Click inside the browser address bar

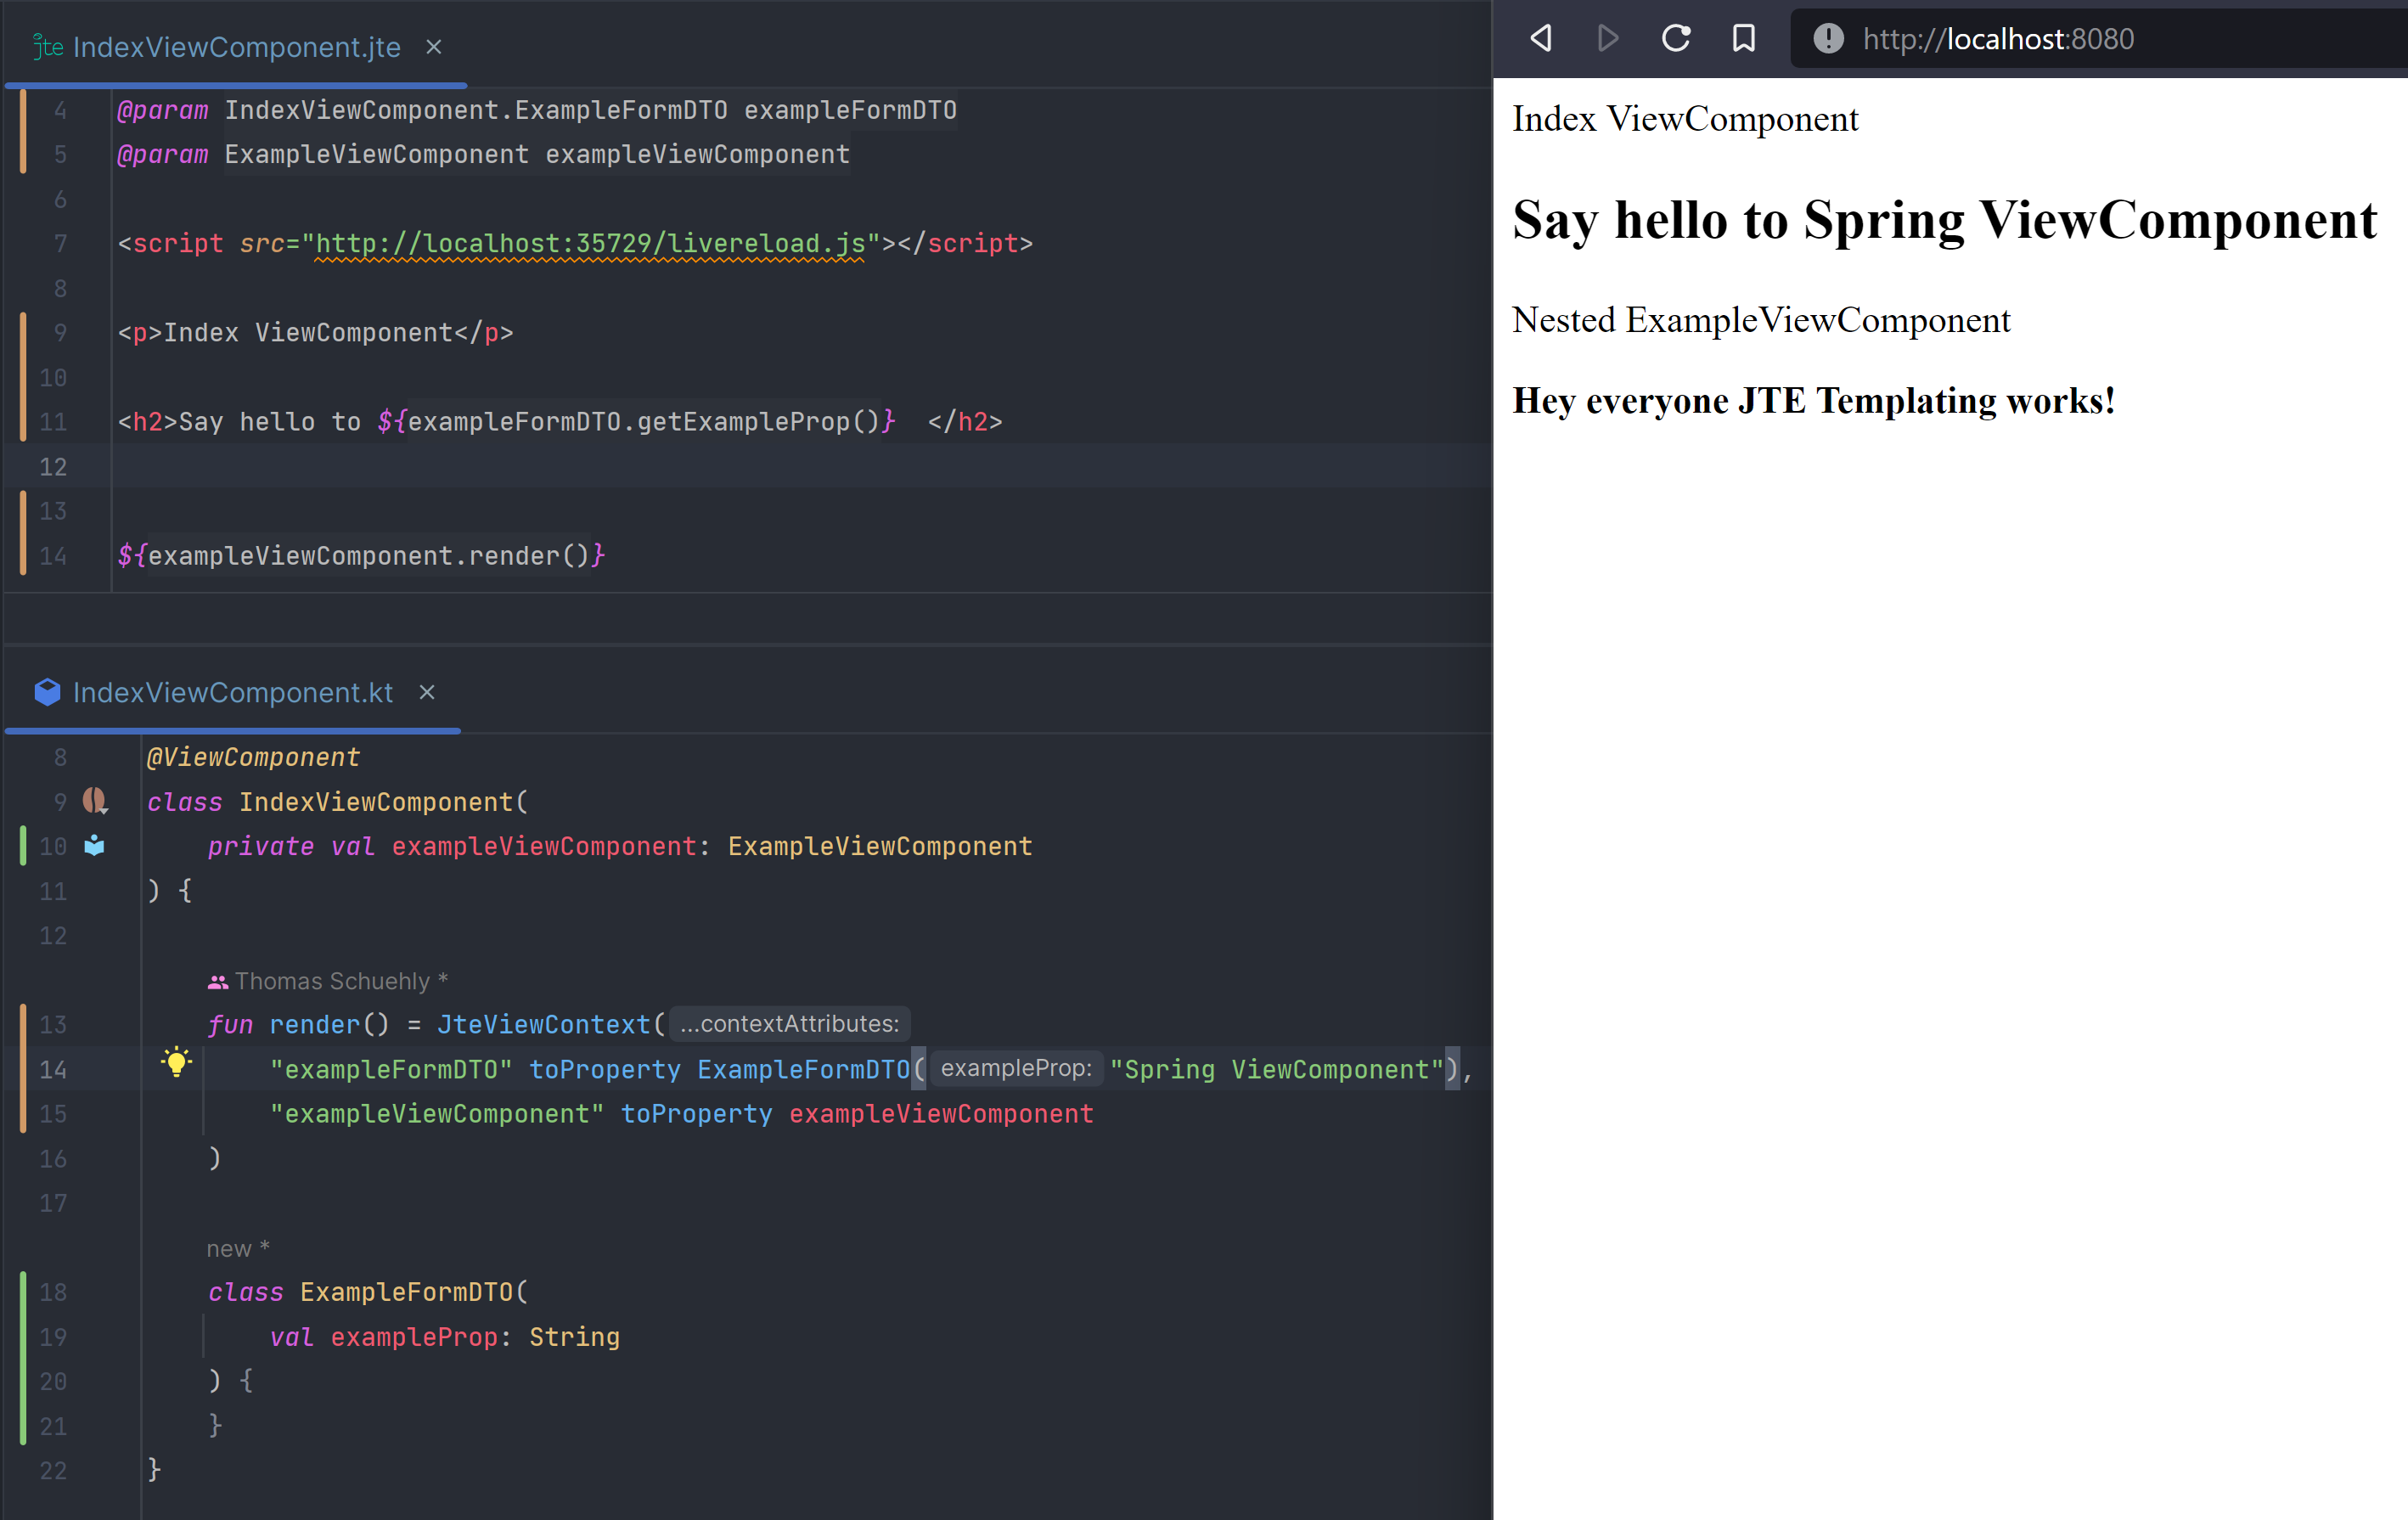tap(2100, 38)
